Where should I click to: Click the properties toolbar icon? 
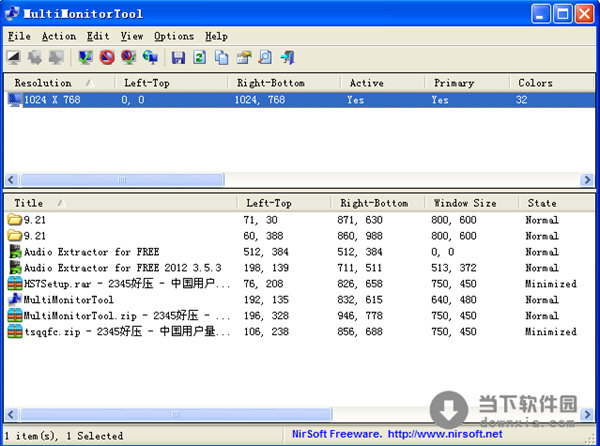coord(243,58)
